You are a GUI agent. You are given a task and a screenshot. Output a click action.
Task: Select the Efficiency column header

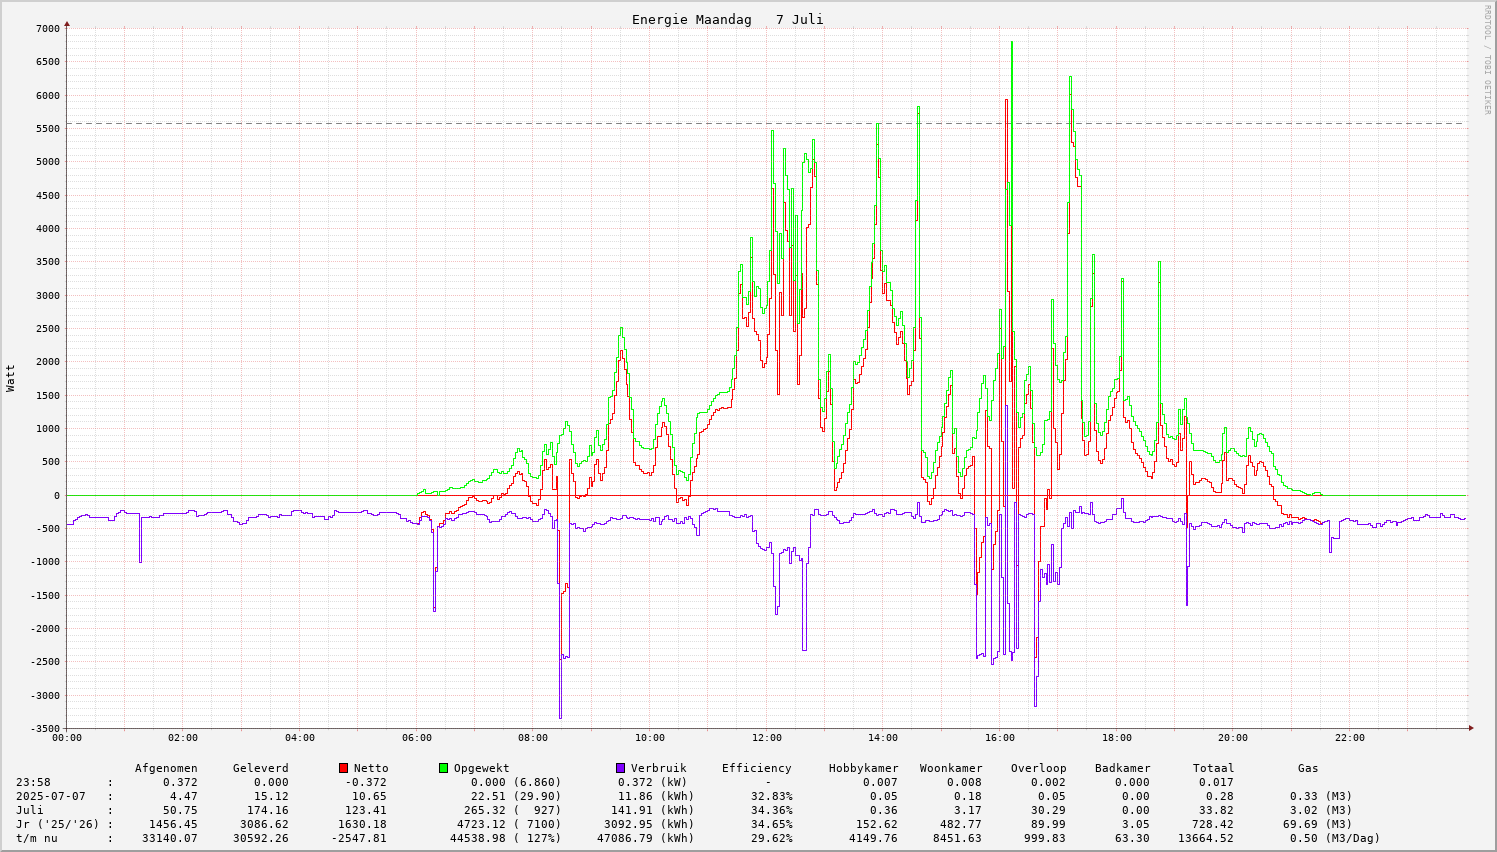pos(756,768)
